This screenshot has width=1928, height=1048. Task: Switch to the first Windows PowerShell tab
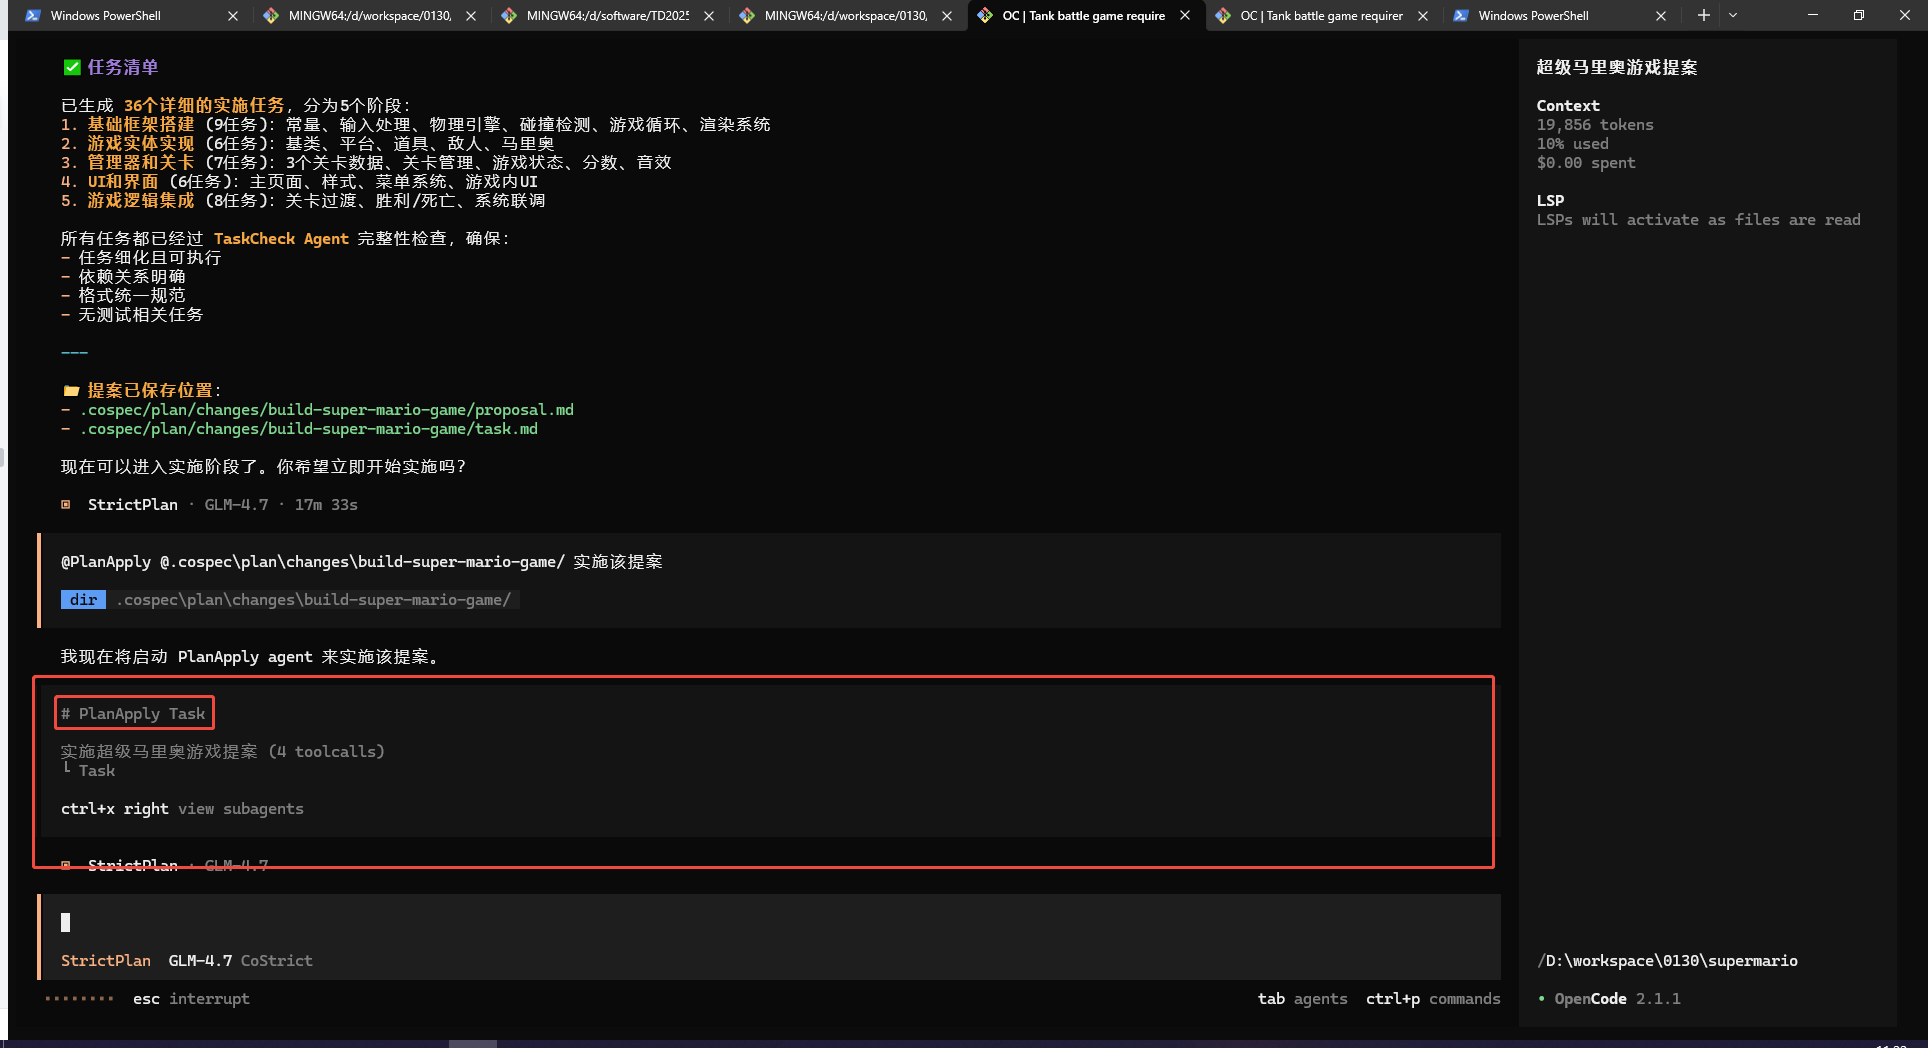click(105, 16)
